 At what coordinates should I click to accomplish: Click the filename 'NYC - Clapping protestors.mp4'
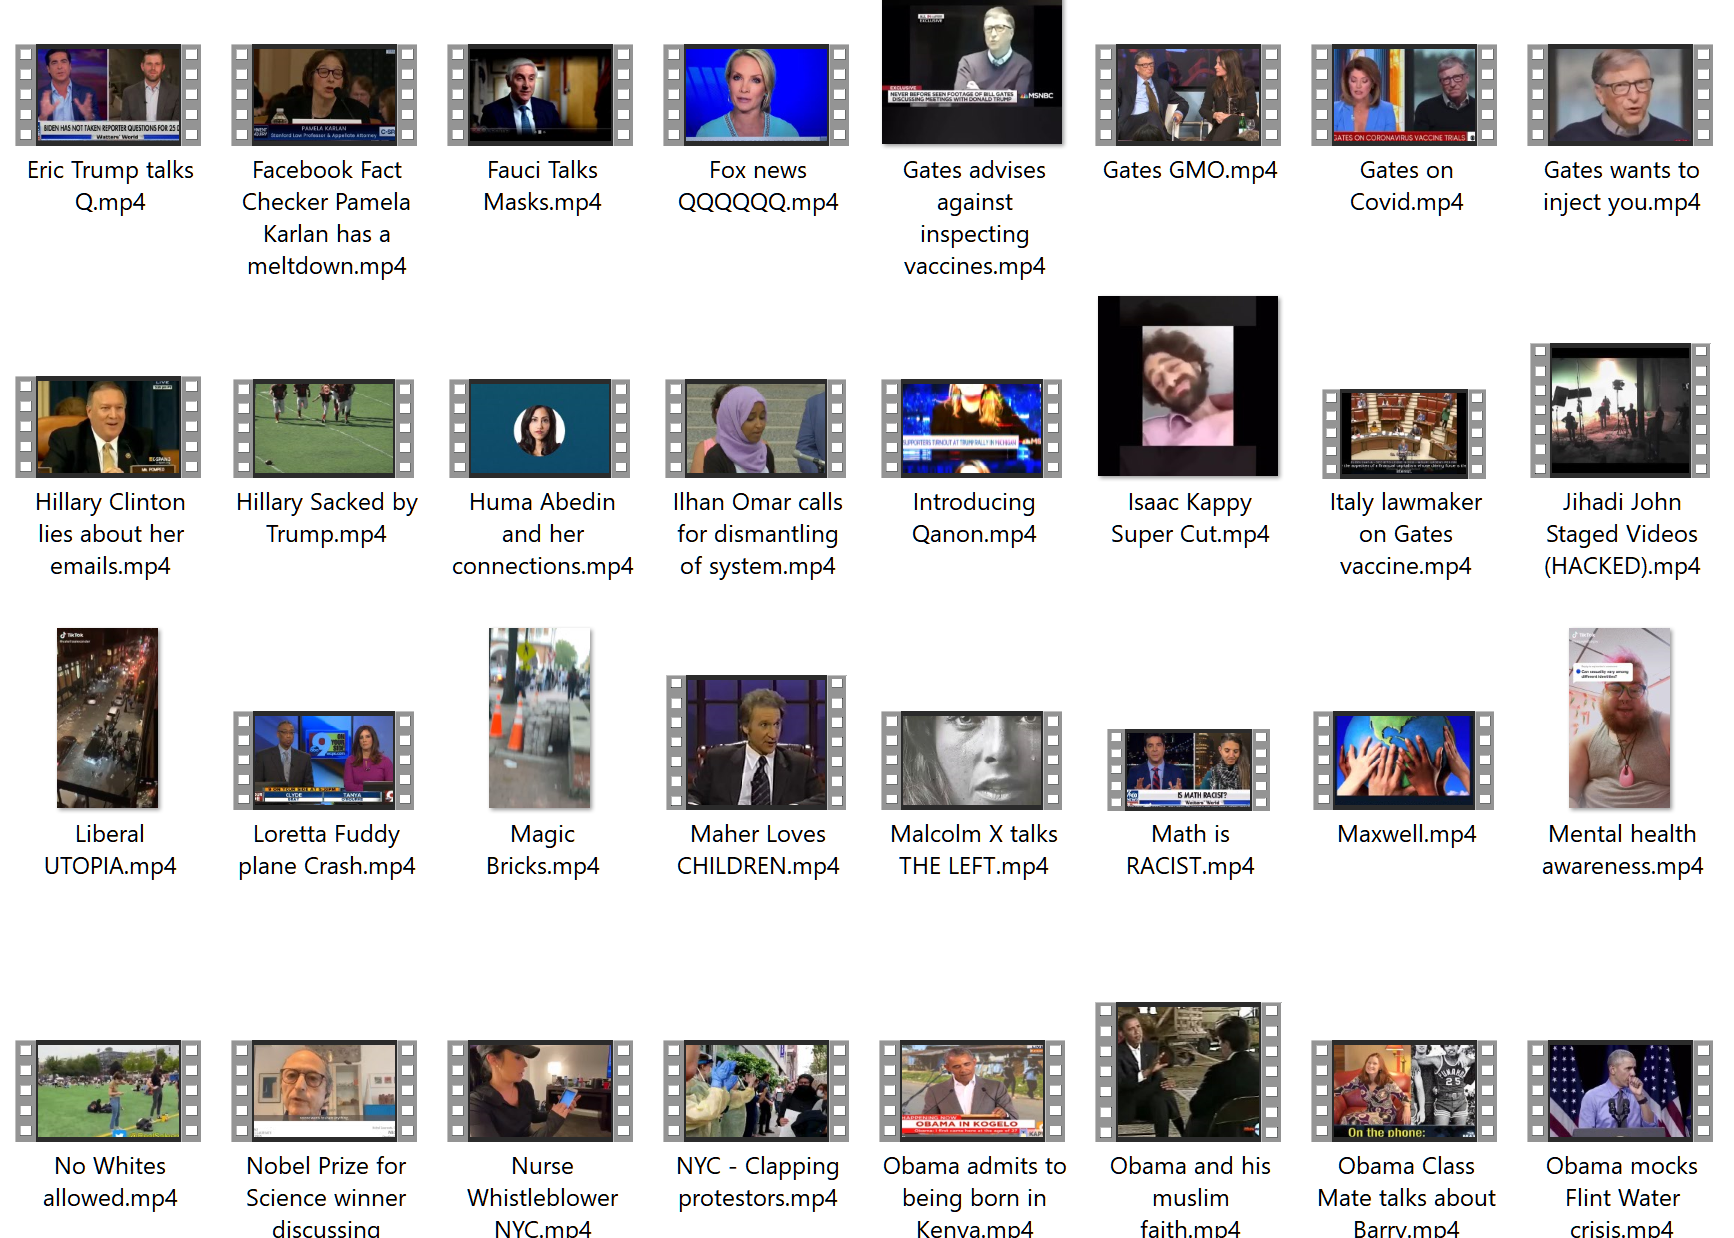click(758, 1182)
